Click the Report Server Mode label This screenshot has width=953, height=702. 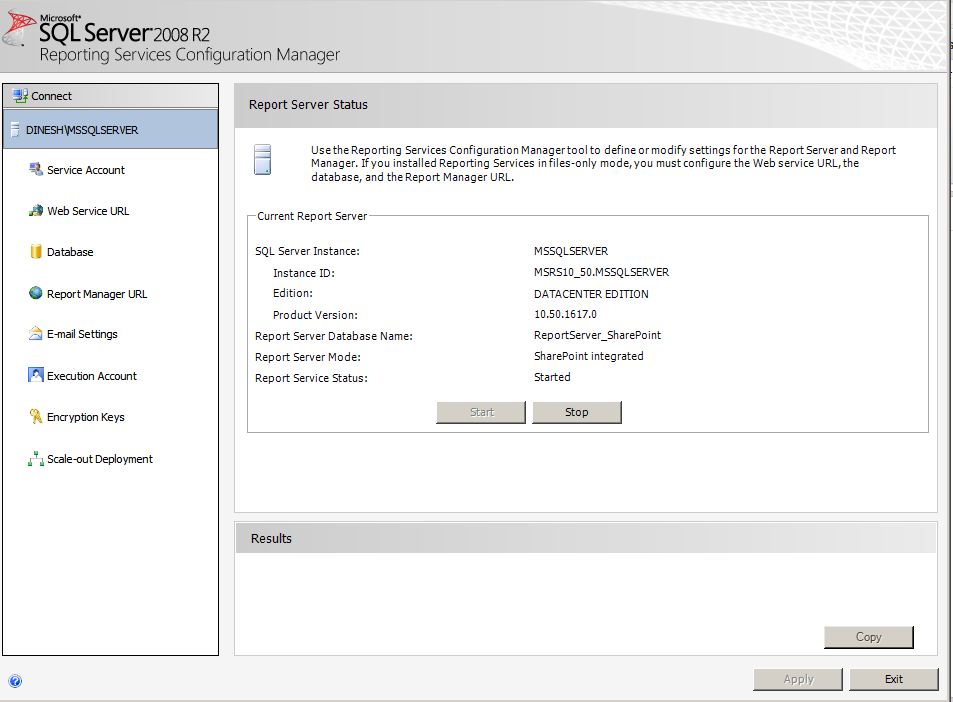[x=308, y=357]
